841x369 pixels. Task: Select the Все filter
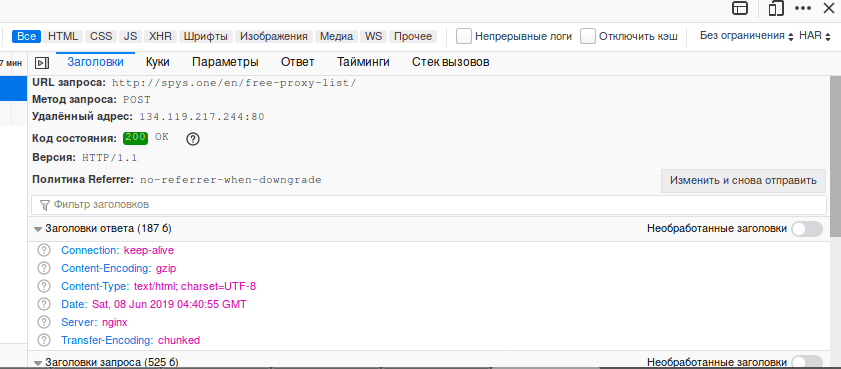[26, 36]
